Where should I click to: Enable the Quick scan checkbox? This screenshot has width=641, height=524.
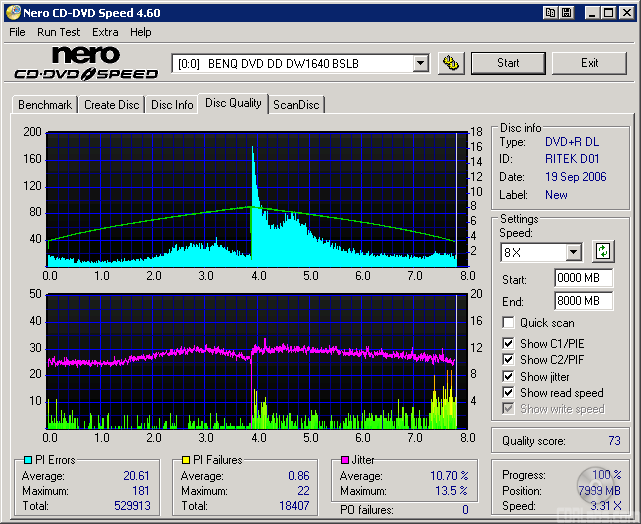(x=509, y=323)
